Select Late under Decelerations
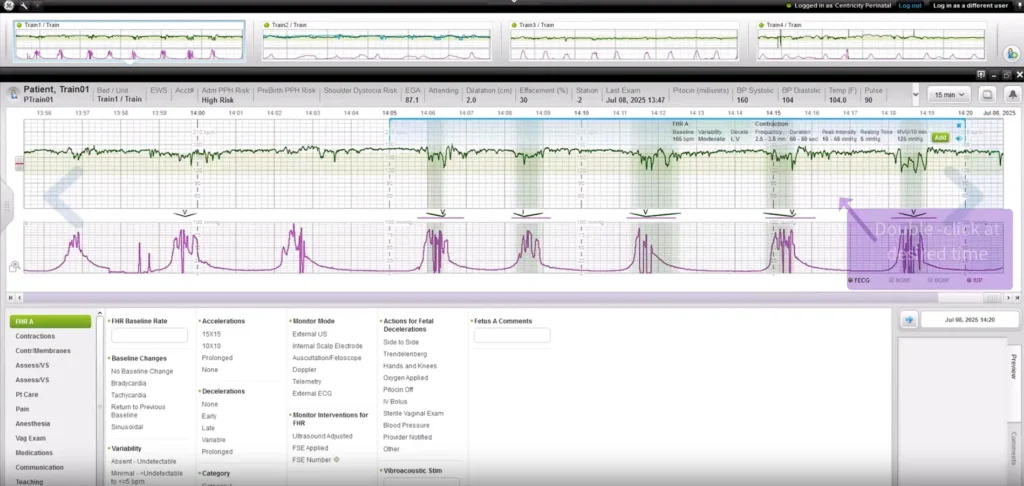 (x=208, y=428)
